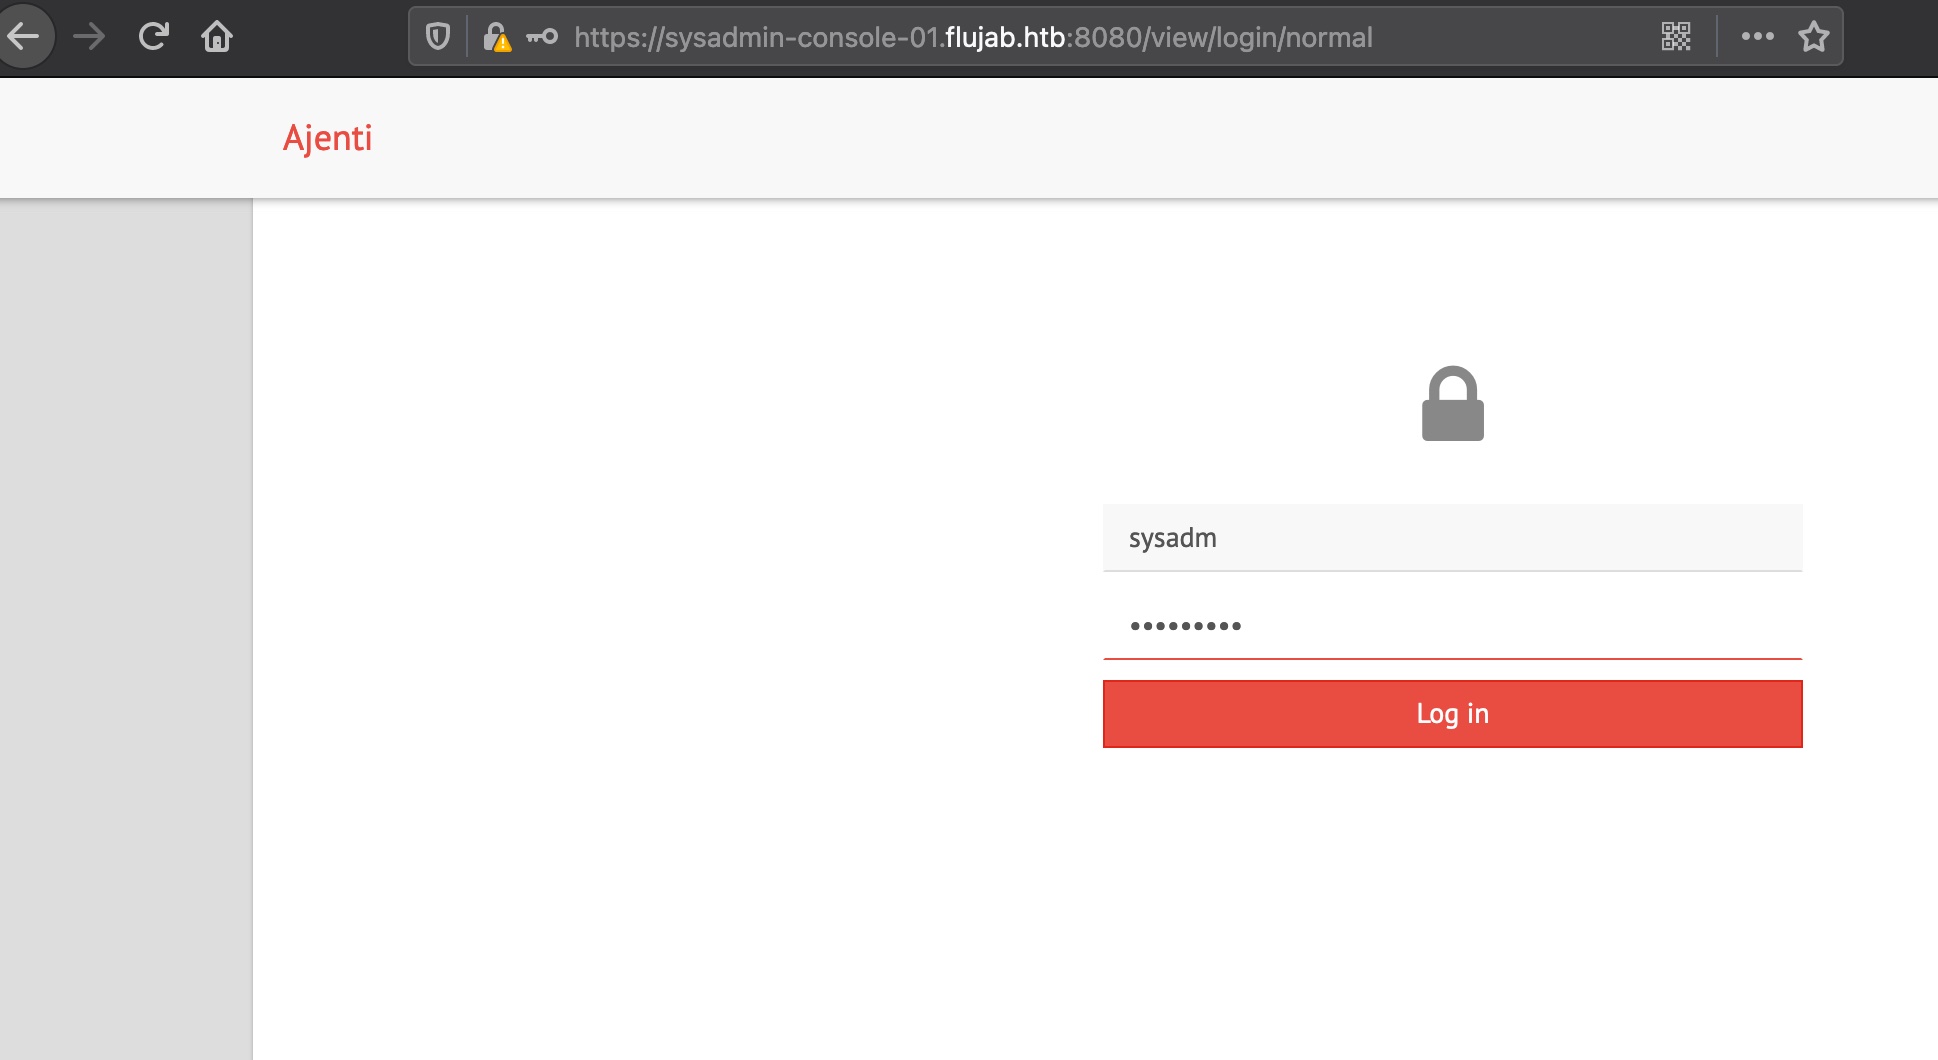Click the grey padlock icon above form
1938x1060 pixels.
point(1452,404)
